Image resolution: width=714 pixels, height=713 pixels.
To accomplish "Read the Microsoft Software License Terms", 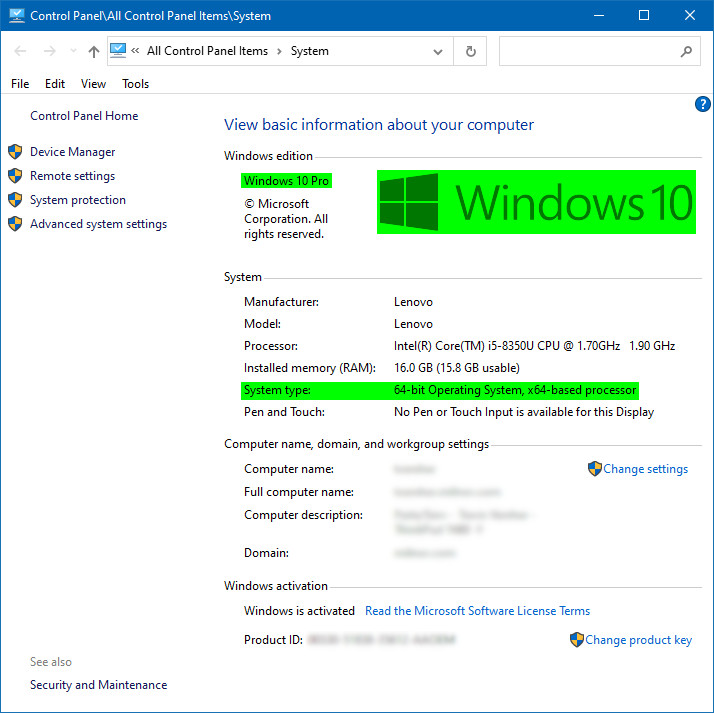I will click(x=477, y=611).
